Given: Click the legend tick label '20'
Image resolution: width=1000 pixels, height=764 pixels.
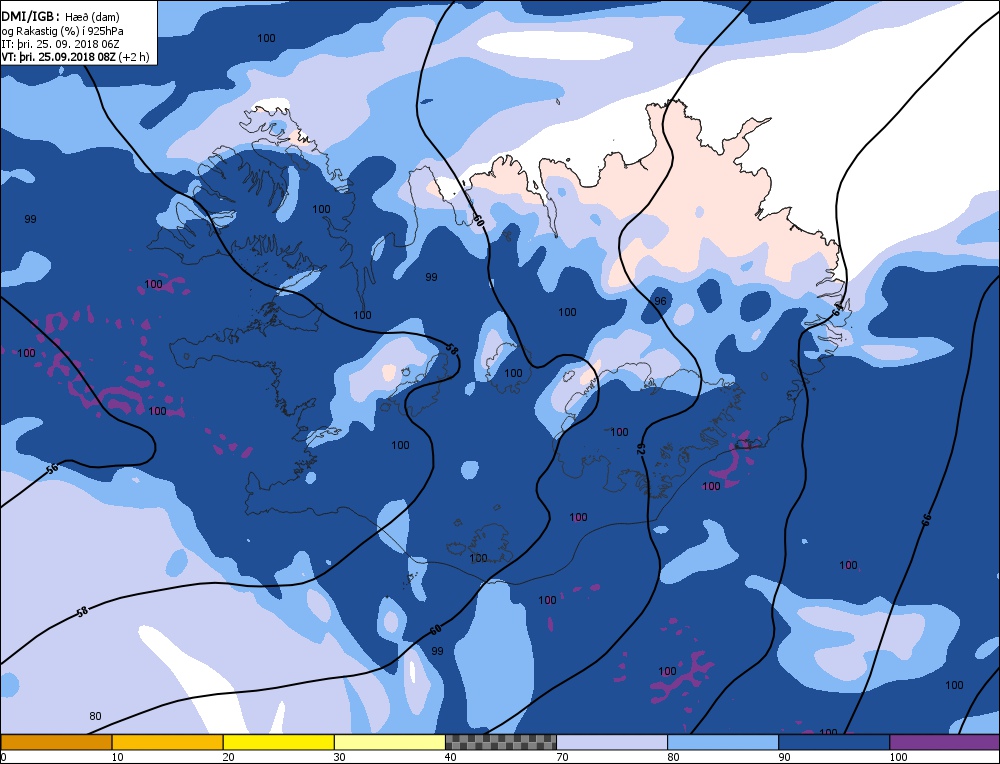Looking at the screenshot, I should [228, 757].
